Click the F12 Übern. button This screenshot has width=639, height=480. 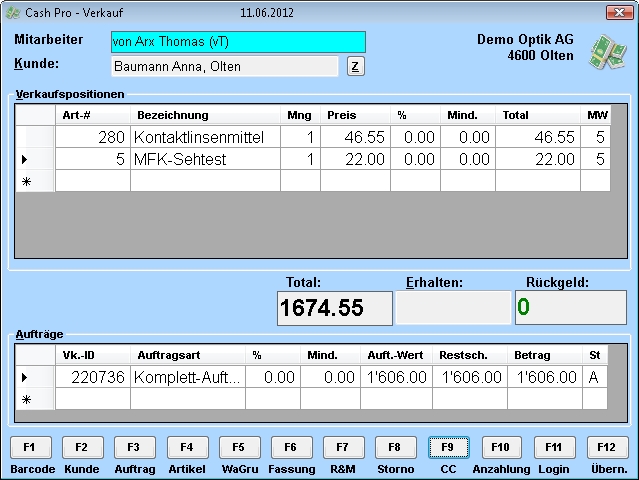(x=607, y=447)
